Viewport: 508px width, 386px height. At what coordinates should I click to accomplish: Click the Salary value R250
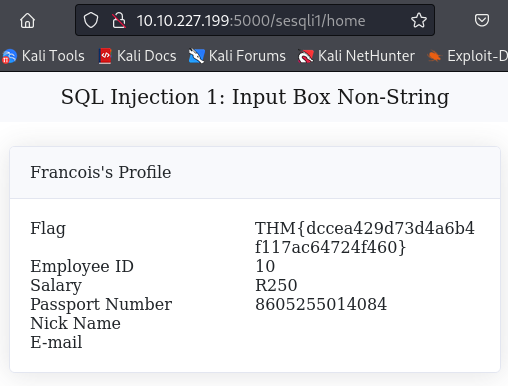click(x=276, y=285)
